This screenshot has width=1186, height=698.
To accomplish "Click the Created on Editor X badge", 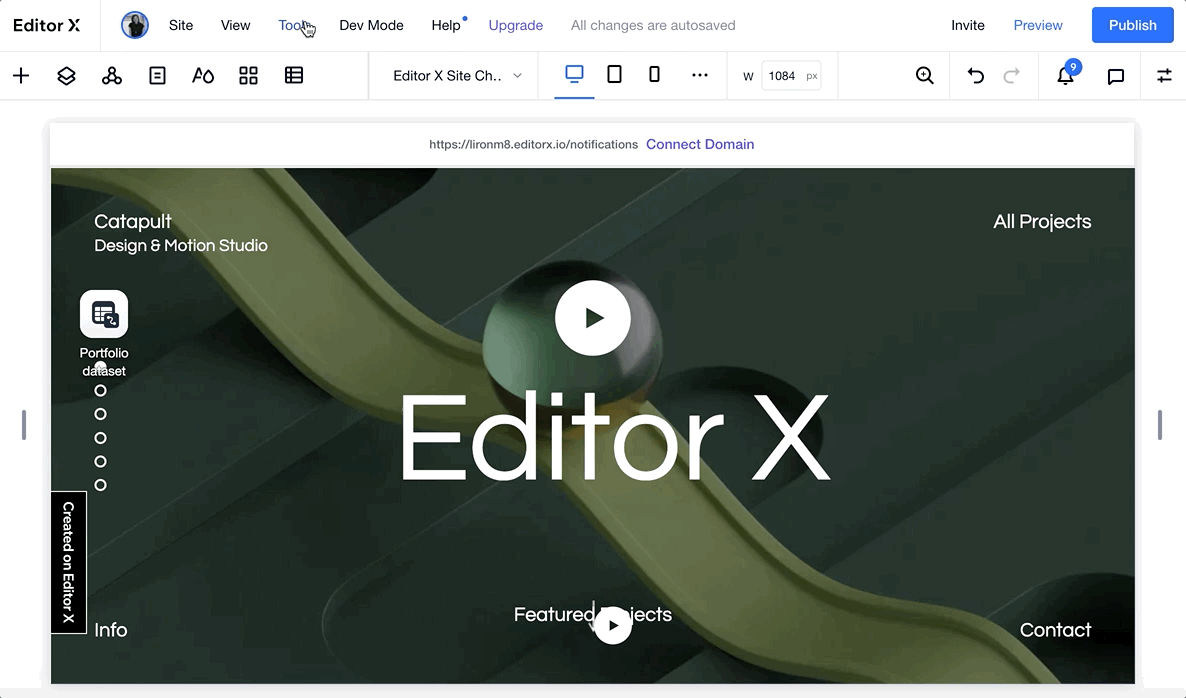I will 69,563.
